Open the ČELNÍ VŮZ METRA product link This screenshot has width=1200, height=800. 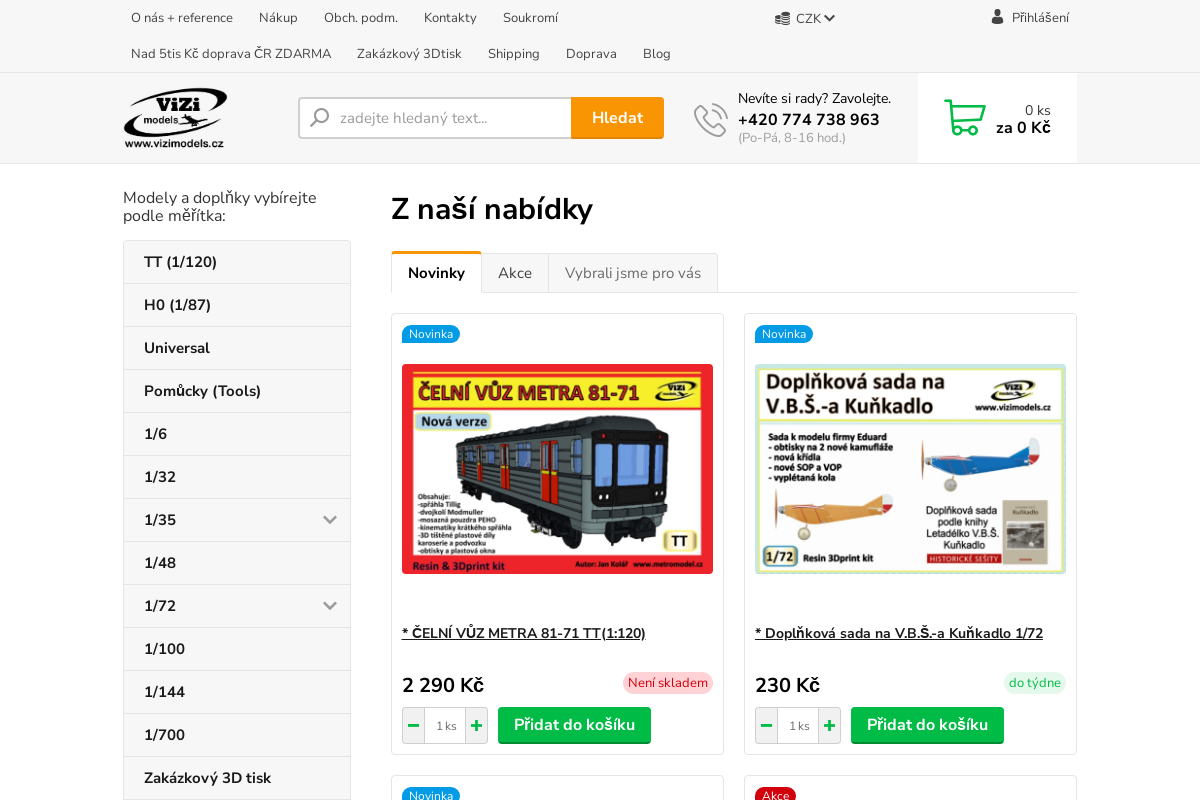(524, 633)
